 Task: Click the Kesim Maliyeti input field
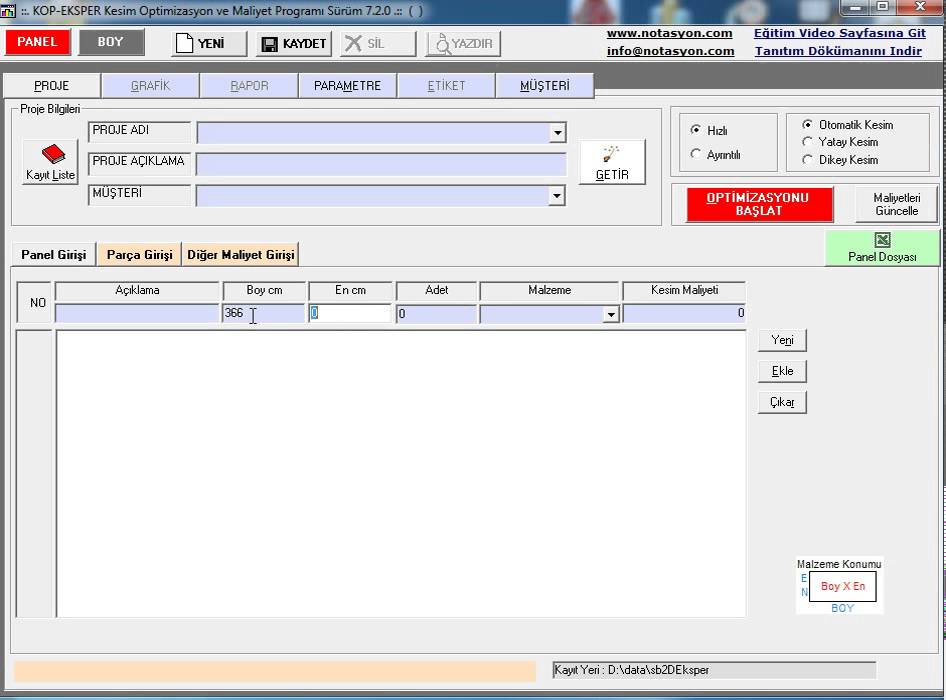point(684,313)
